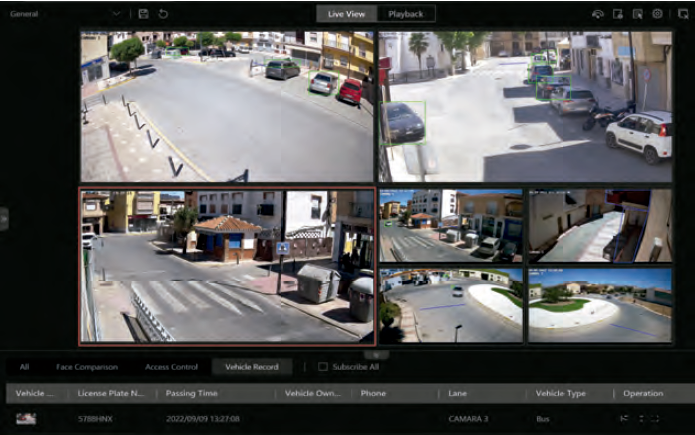This screenshot has height=435, width=695.
Task: Show the All records tab
Action: [24, 367]
